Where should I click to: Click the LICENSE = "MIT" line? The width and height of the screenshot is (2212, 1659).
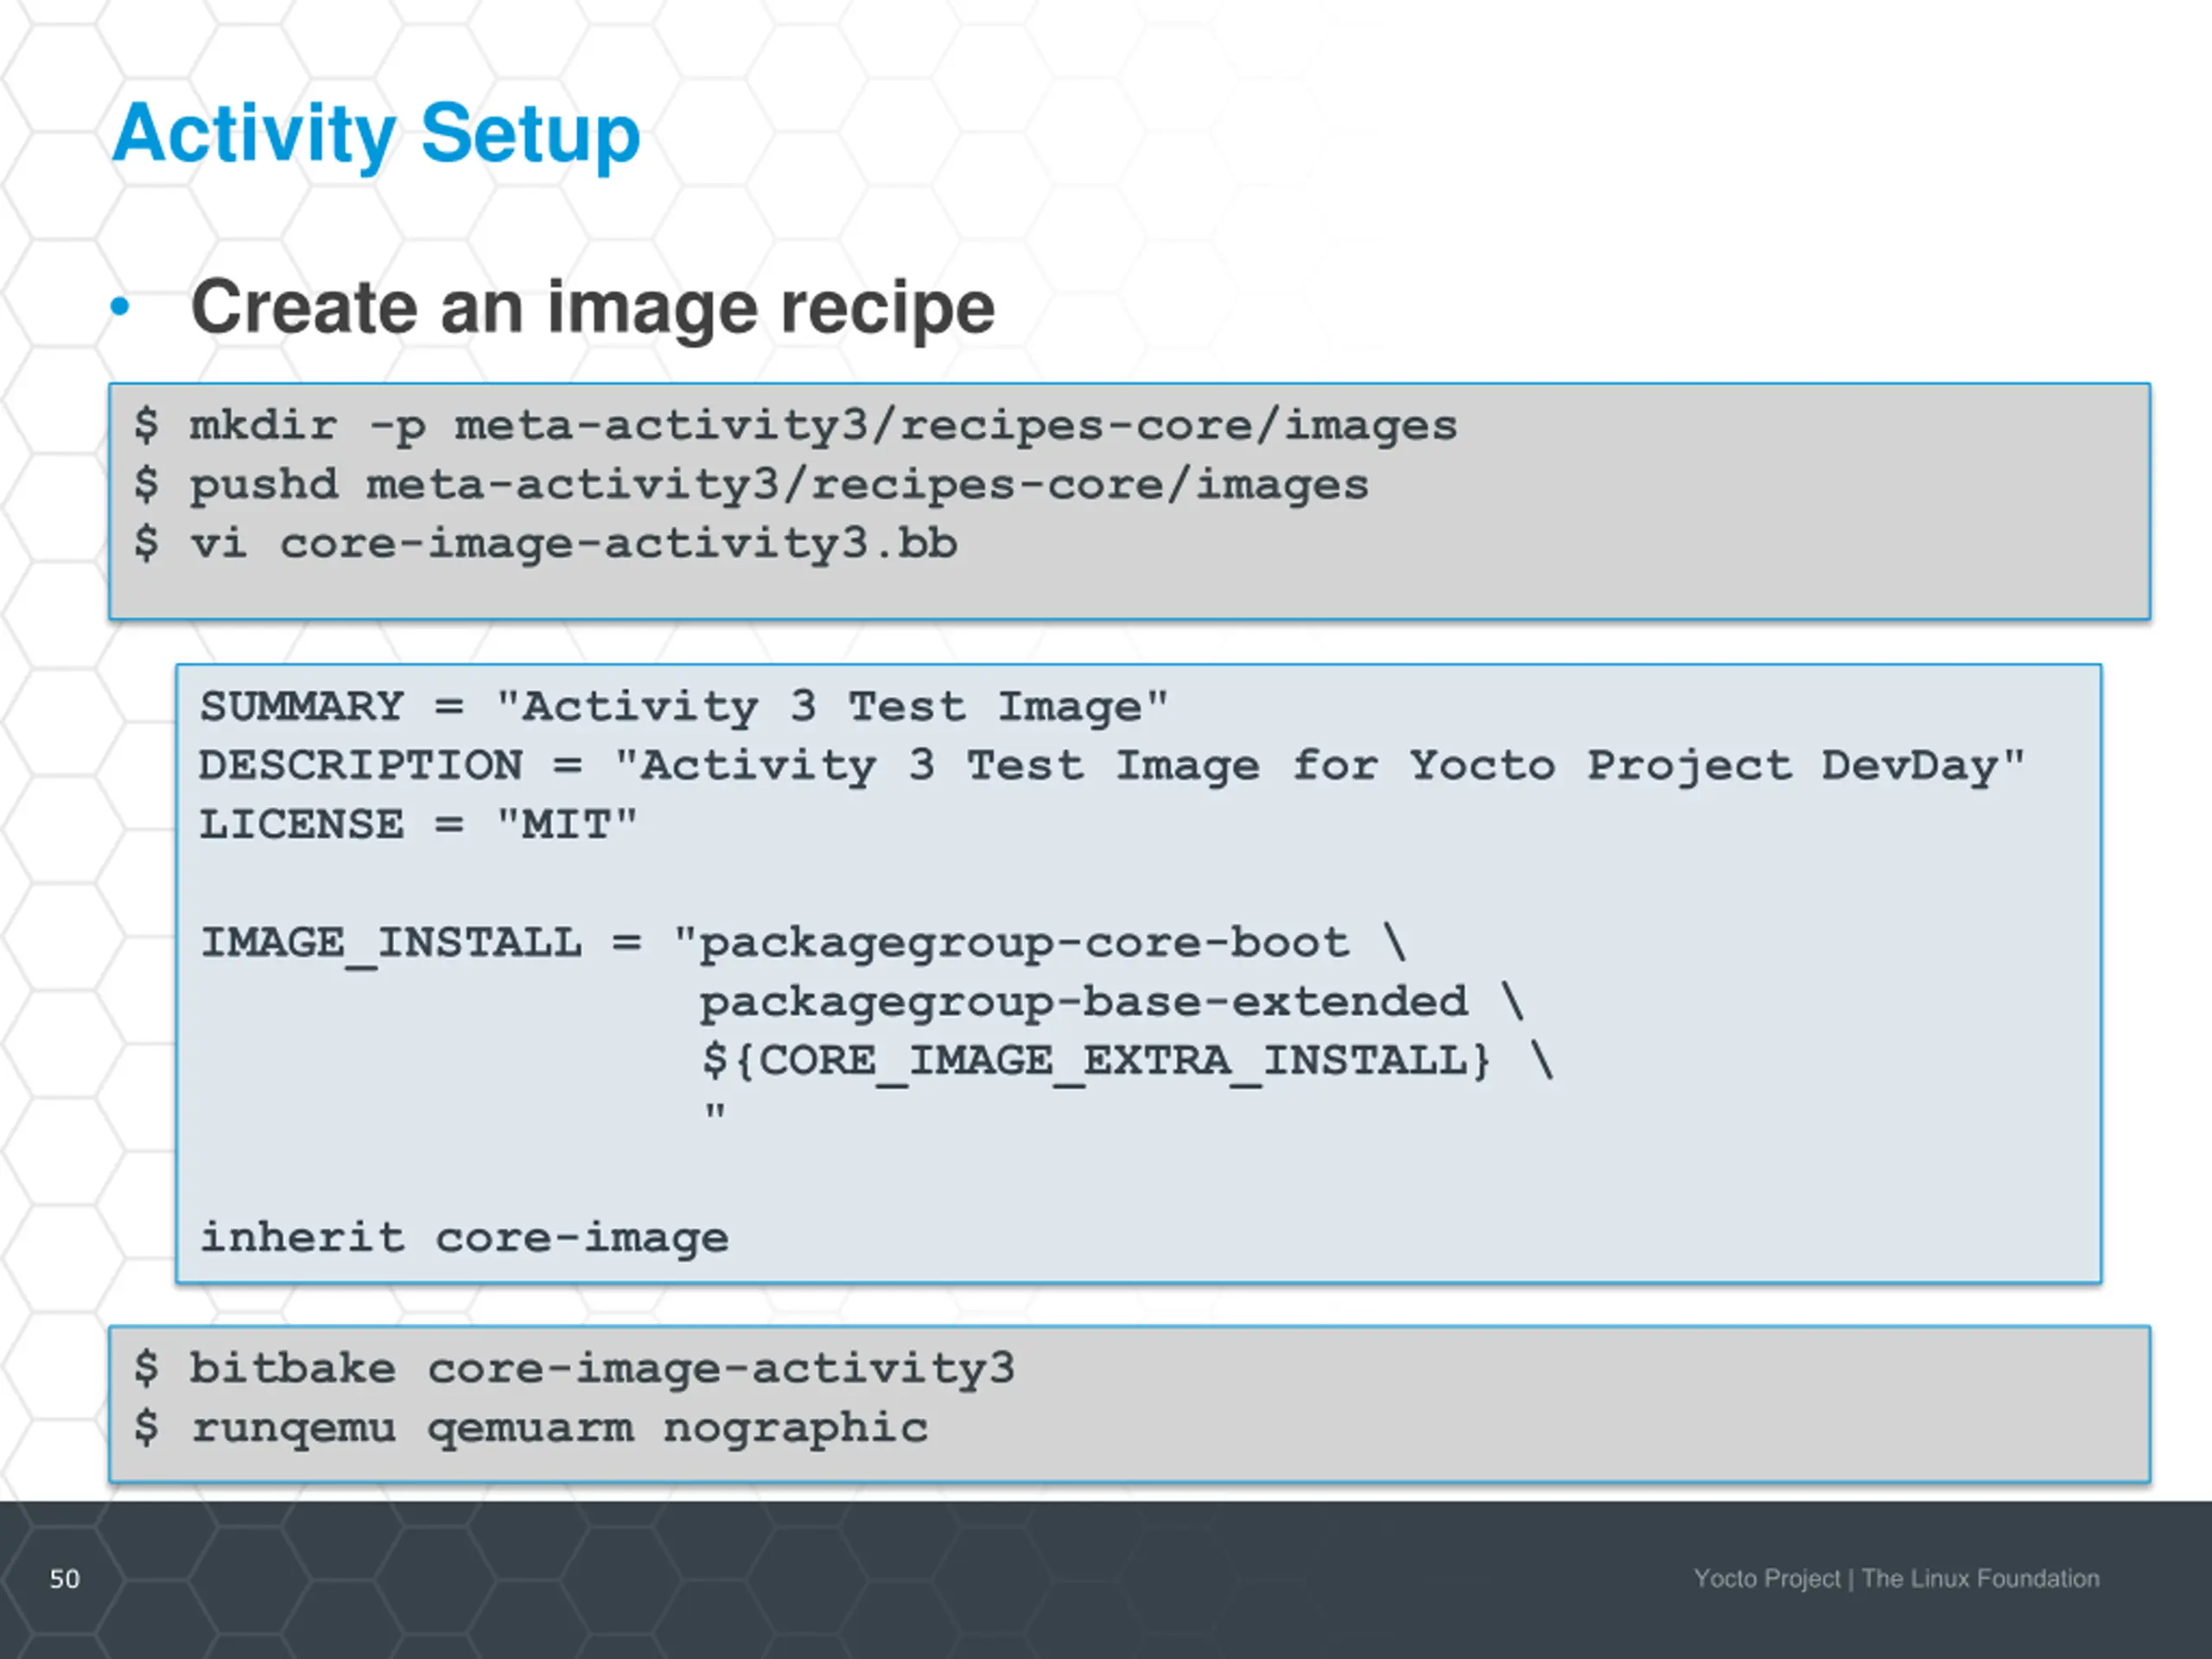pyautogui.click(x=418, y=825)
